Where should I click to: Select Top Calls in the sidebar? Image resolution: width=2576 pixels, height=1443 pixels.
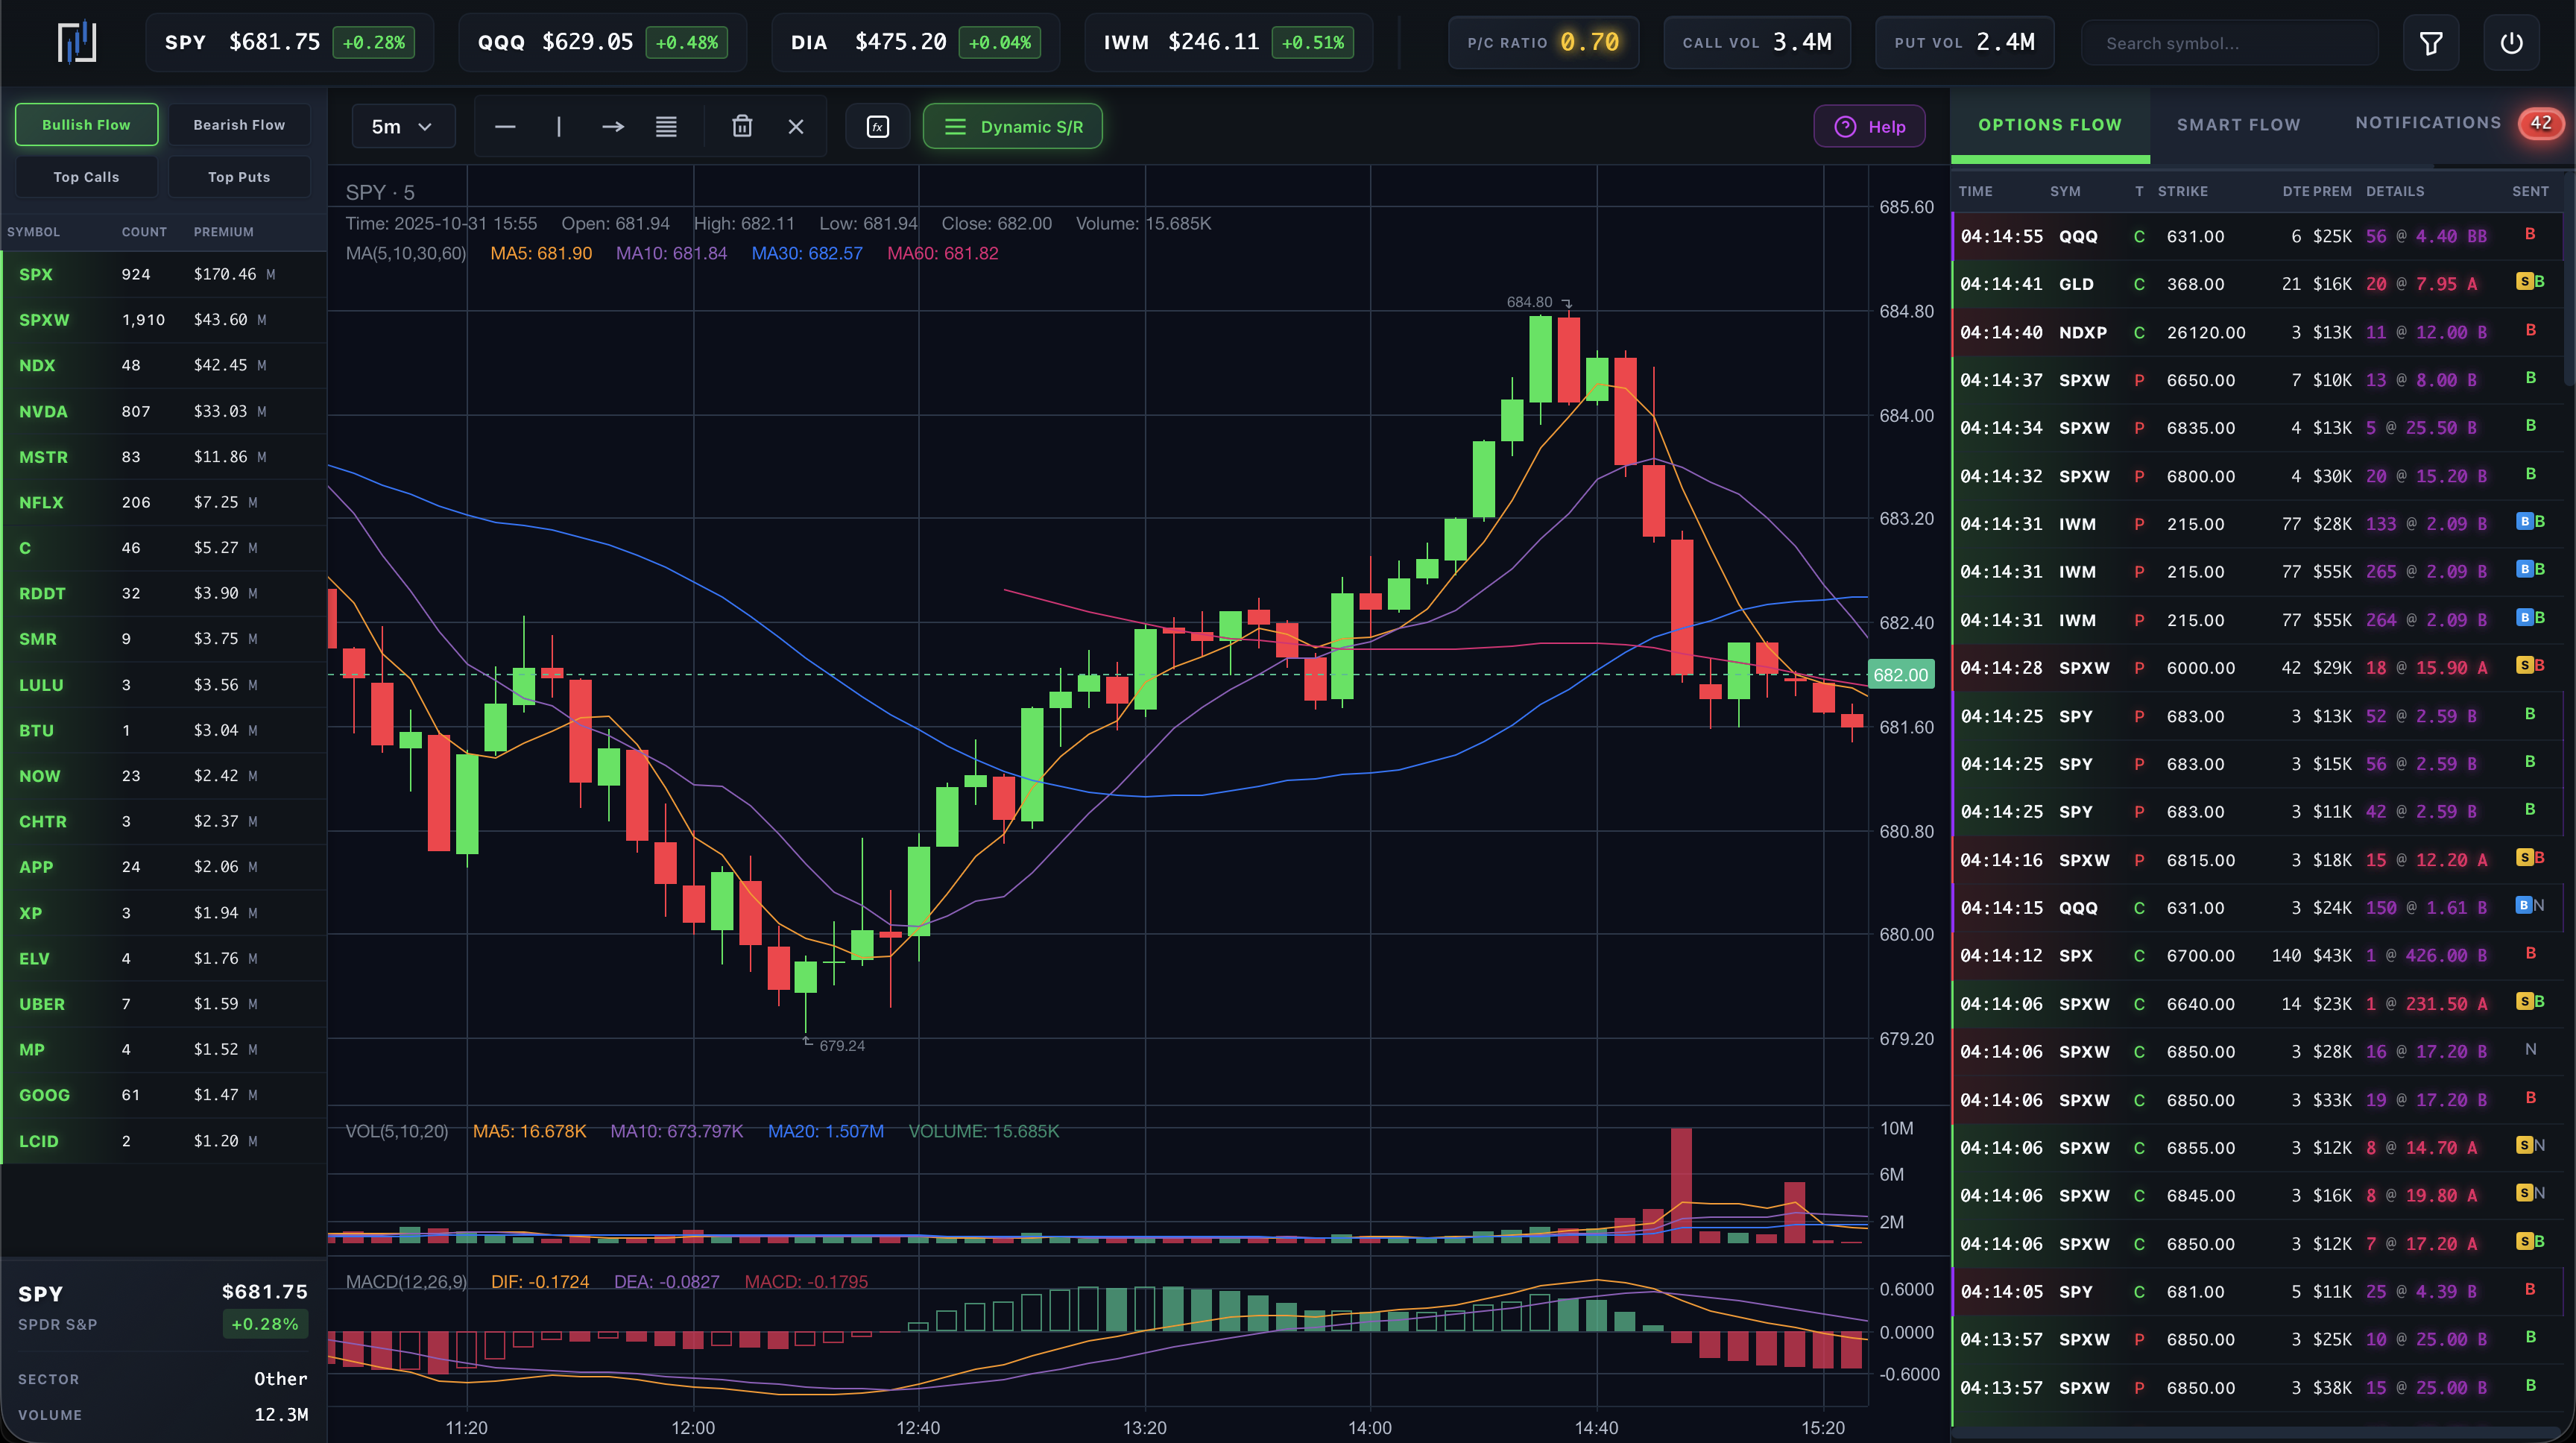click(86, 176)
